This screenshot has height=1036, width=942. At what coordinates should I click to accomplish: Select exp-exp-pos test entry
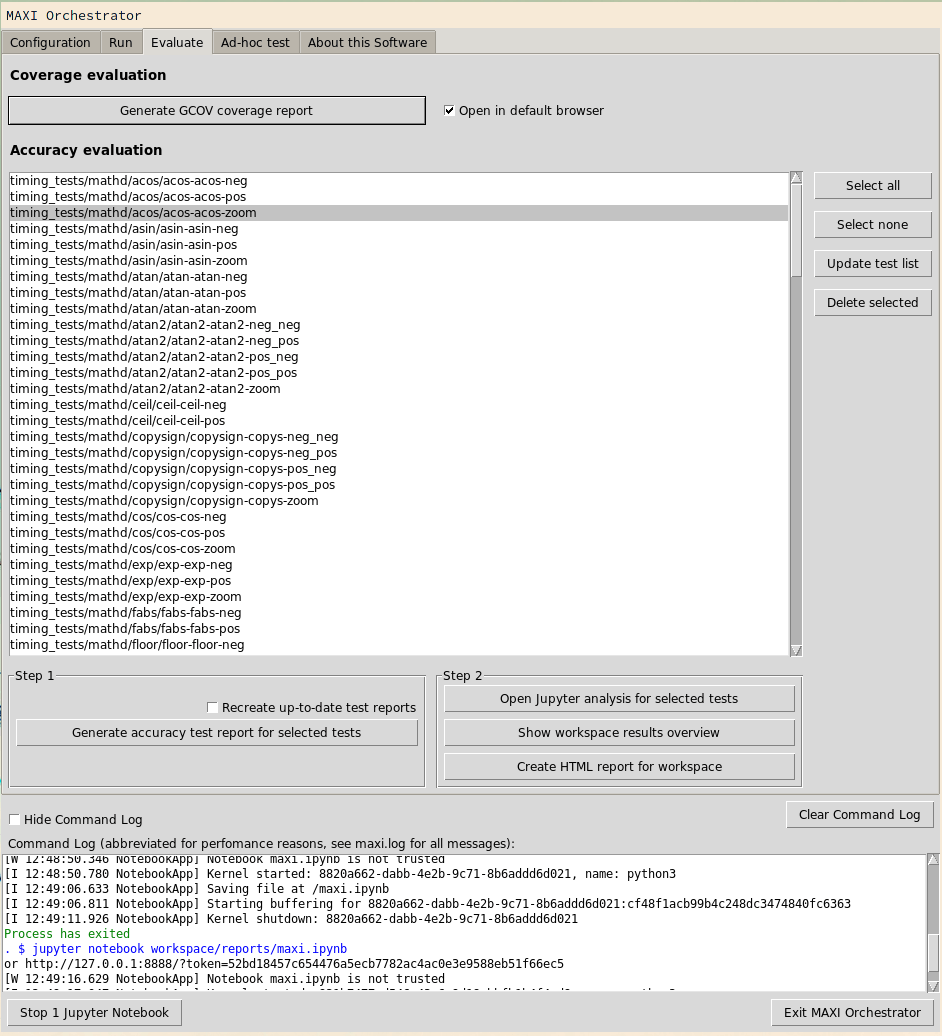tap(399, 581)
